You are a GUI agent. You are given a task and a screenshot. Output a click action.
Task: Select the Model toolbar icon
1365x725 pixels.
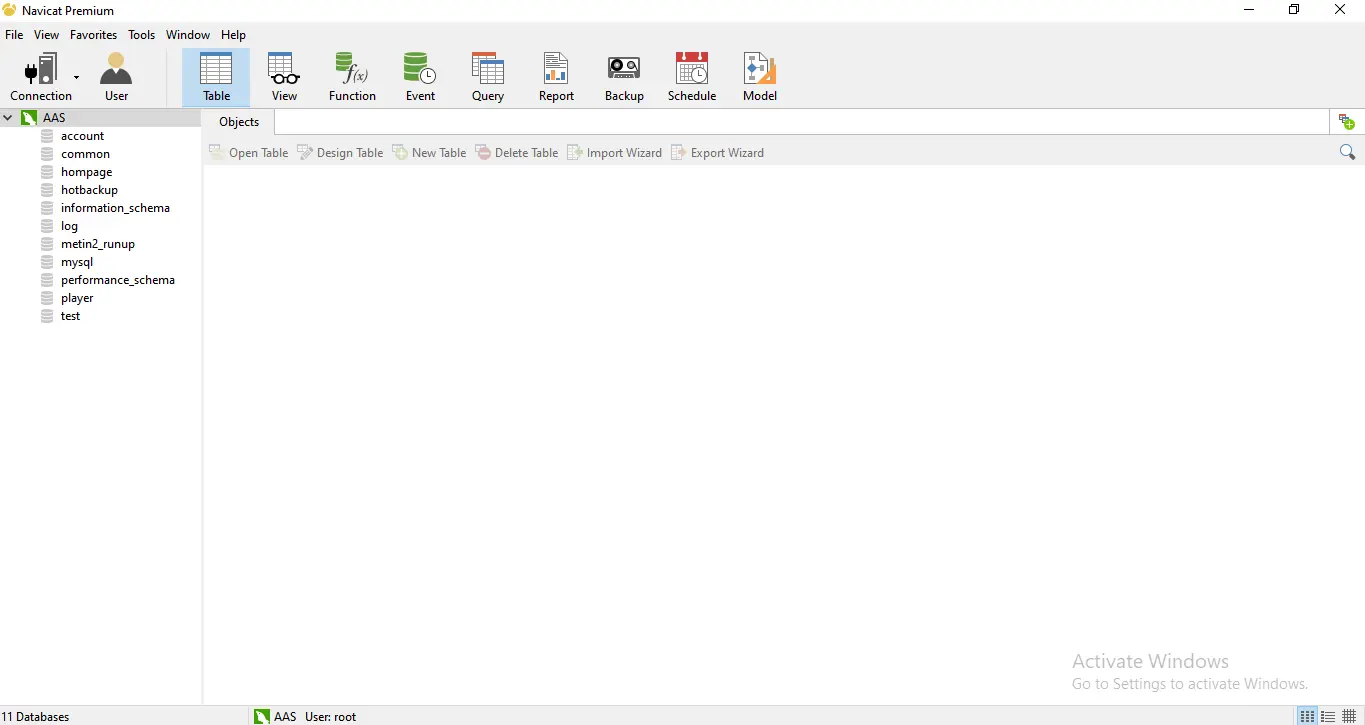[x=759, y=77]
